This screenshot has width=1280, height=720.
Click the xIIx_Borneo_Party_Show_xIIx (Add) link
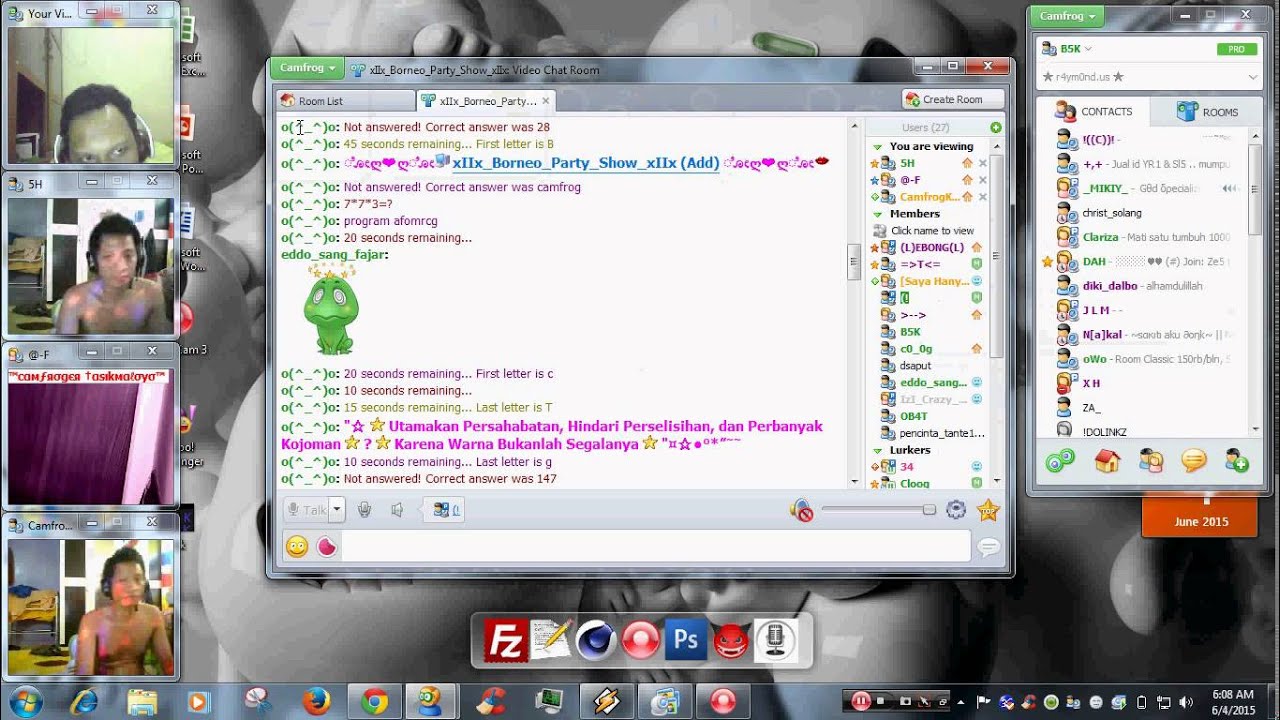pyautogui.click(x=585, y=163)
